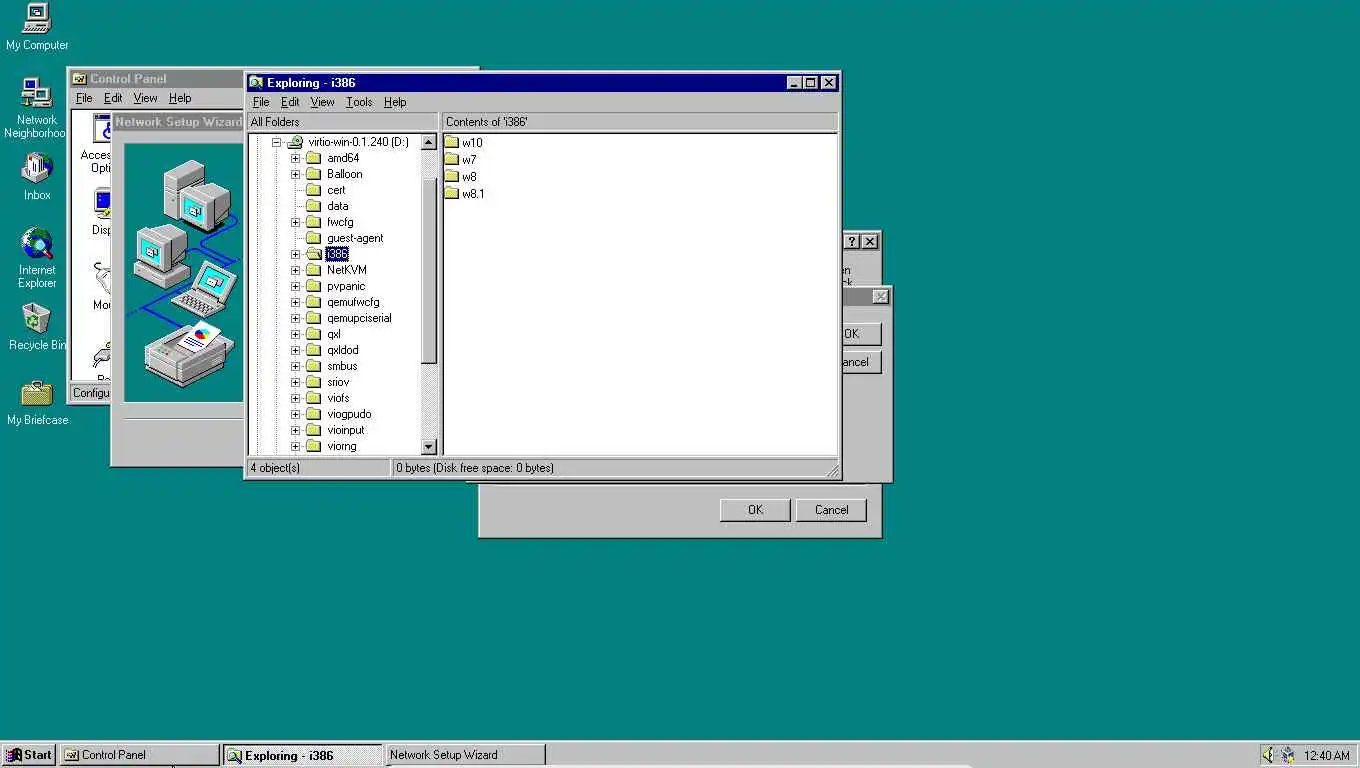Select the viogpudo folder in tree
Screen dimensions: 1360x768
349,414
